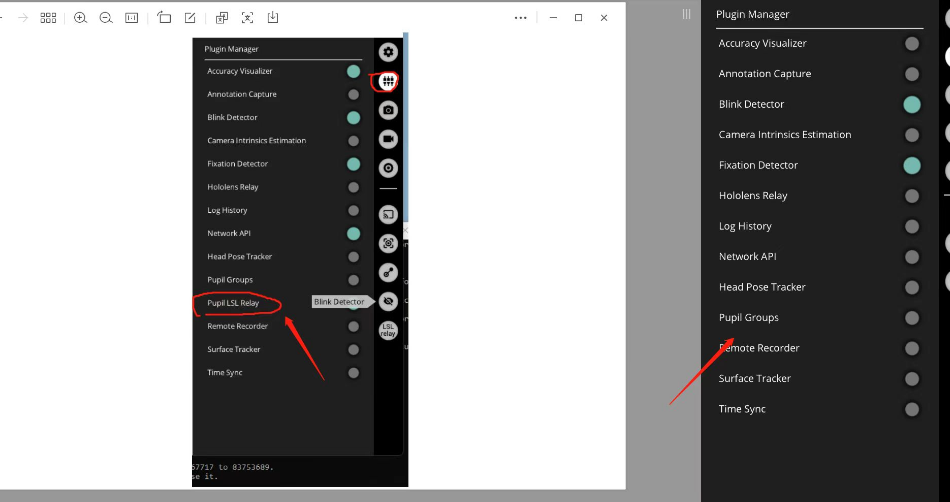Click the video recorder icon in pictured sidebar
The width and height of the screenshot is (950, 502).
(x=388, y=139)
